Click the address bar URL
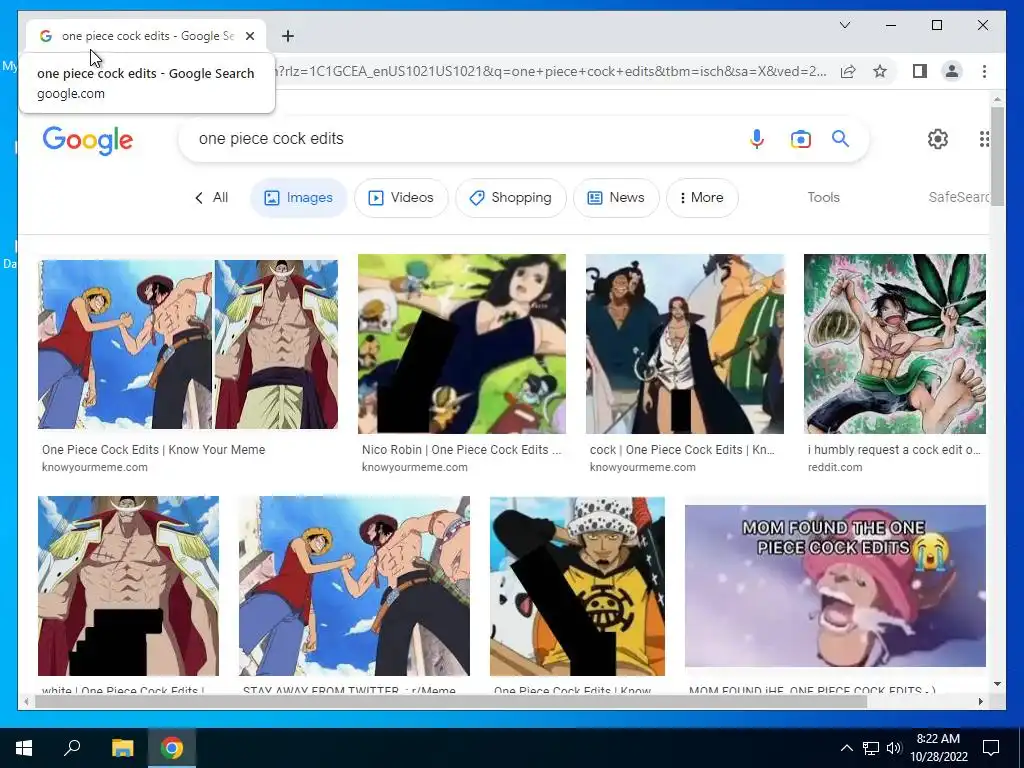 [x=552, y=71]
